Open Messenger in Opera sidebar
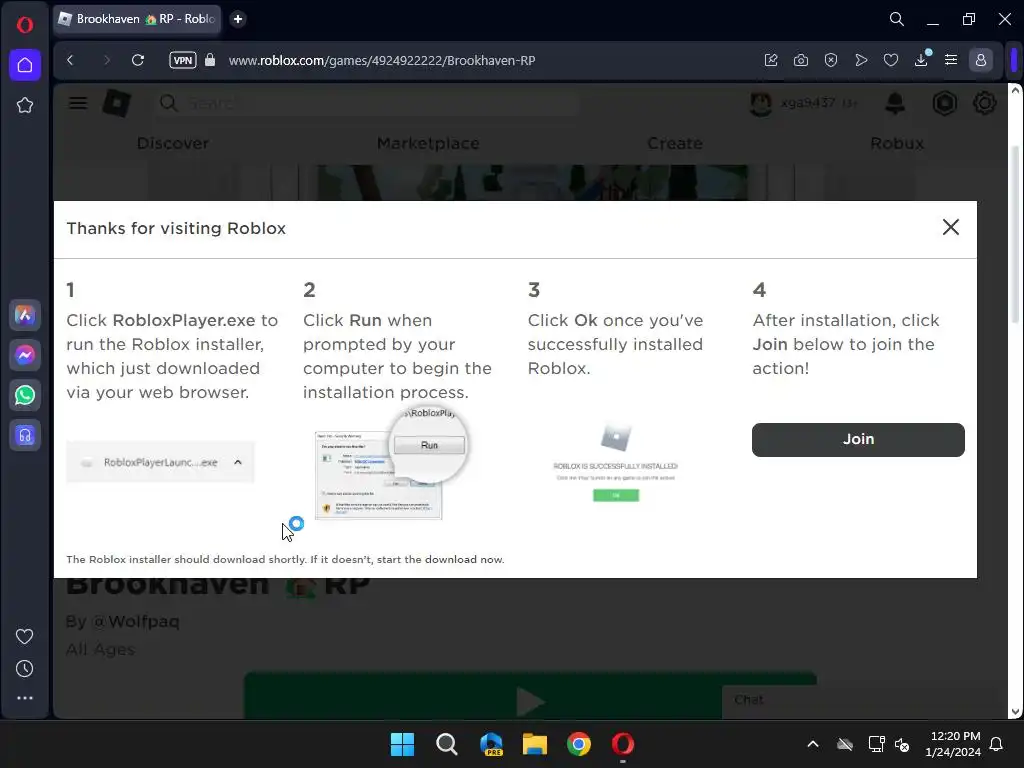Image resolution: width=1024 pixels, height=768 pixels. click(25, 355)
